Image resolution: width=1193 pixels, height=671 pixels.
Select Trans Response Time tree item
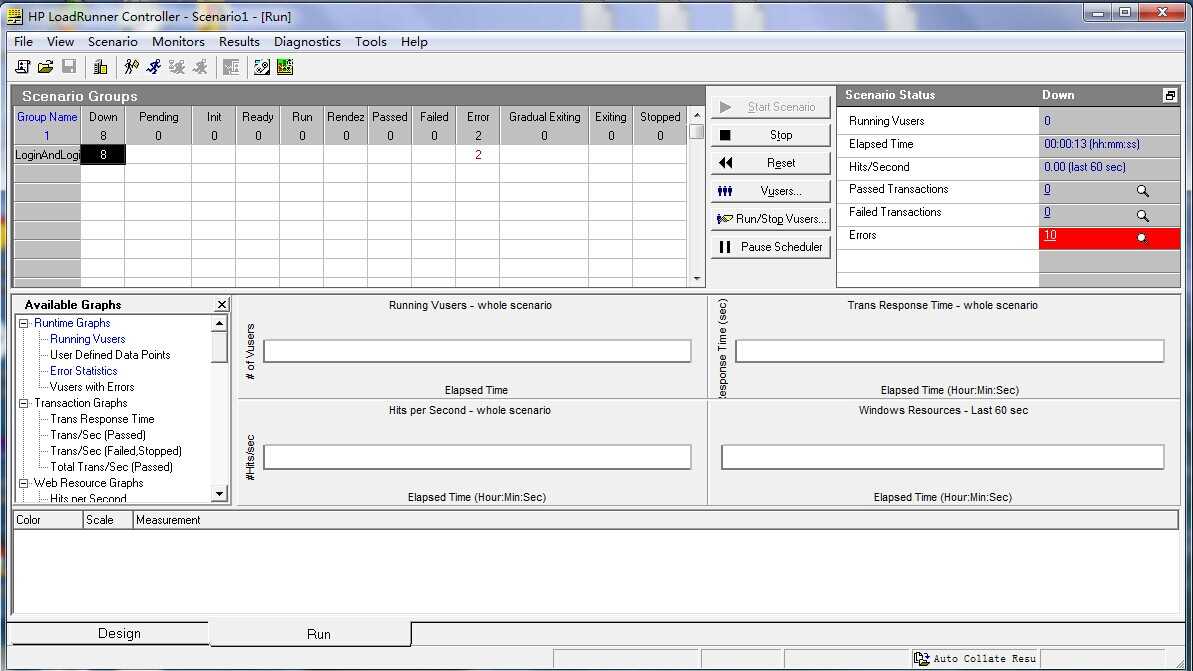pyautogui.click(x=102, y=419)
